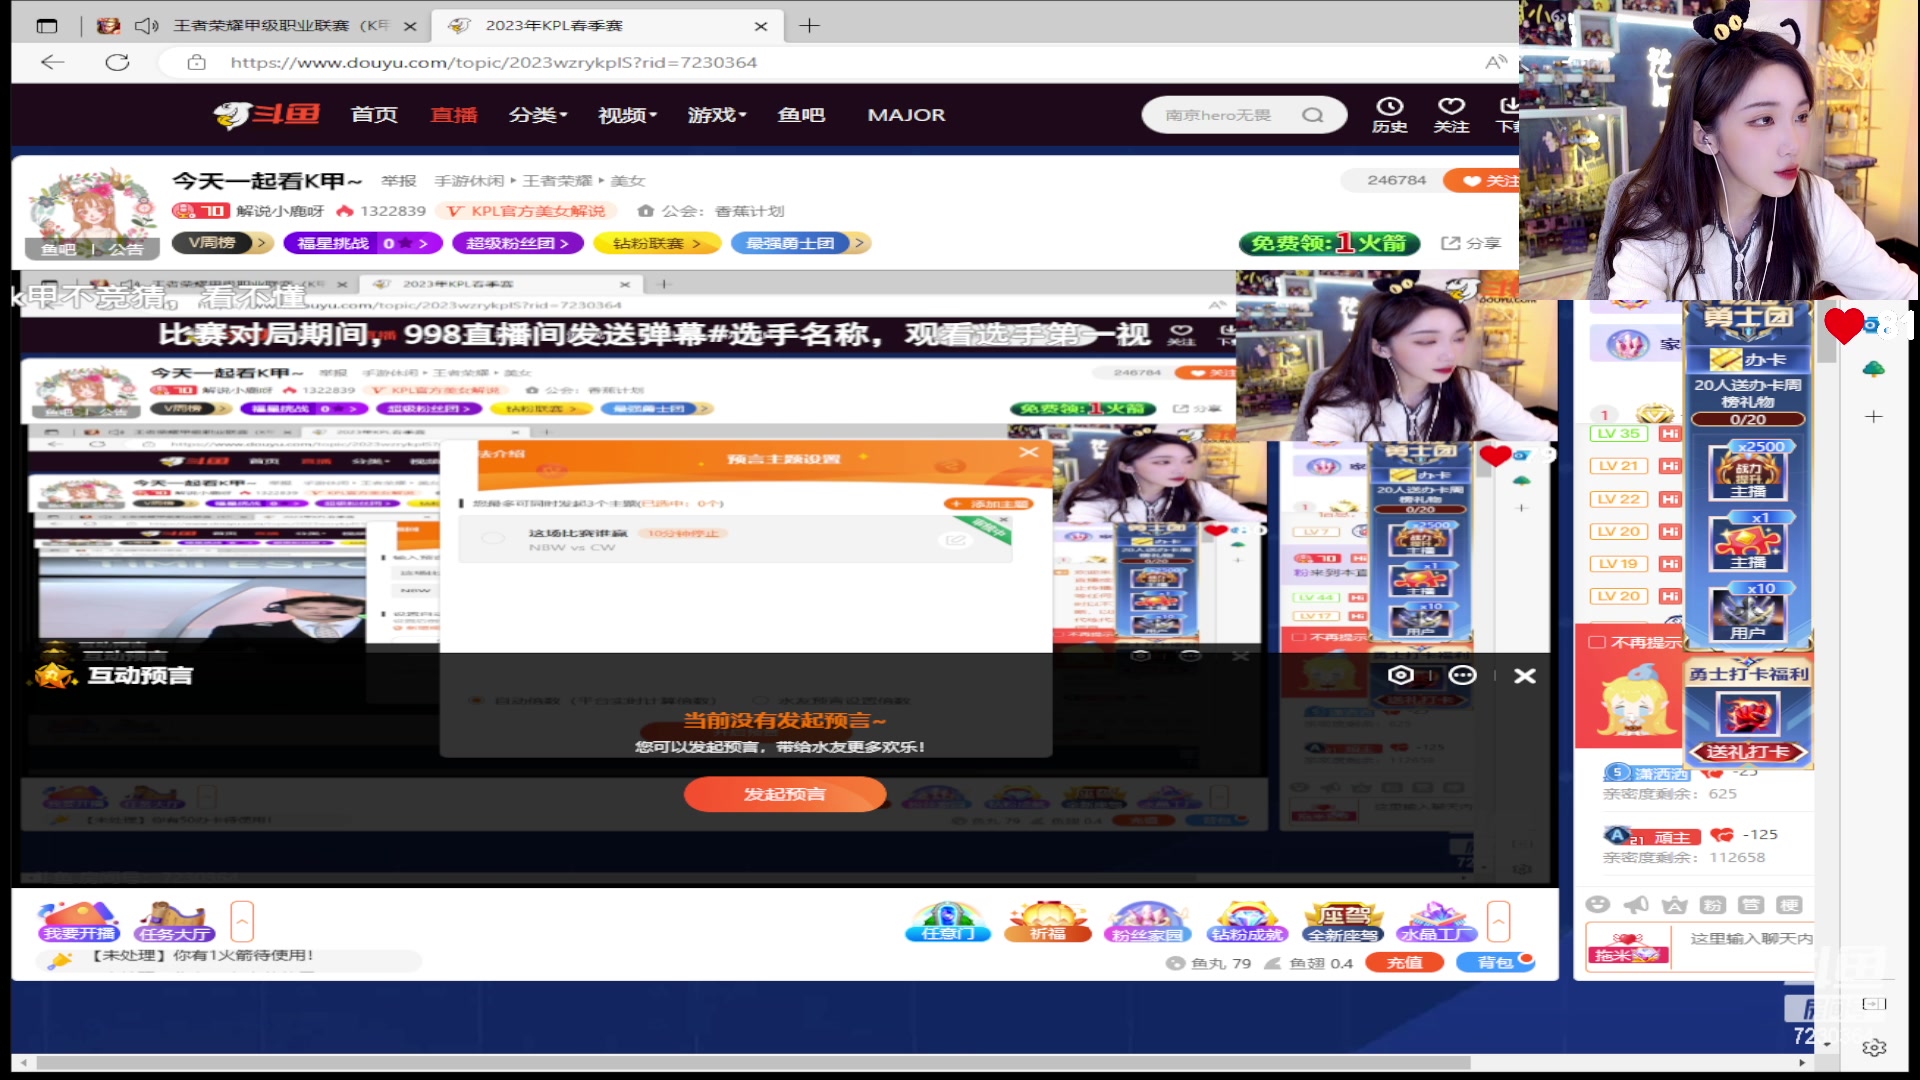Click the up-arrow expander beside 任务大厅

(242, 921)
